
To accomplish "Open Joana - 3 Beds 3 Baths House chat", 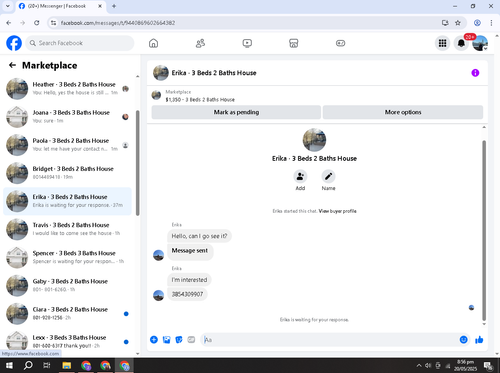I will pos(67,117).
